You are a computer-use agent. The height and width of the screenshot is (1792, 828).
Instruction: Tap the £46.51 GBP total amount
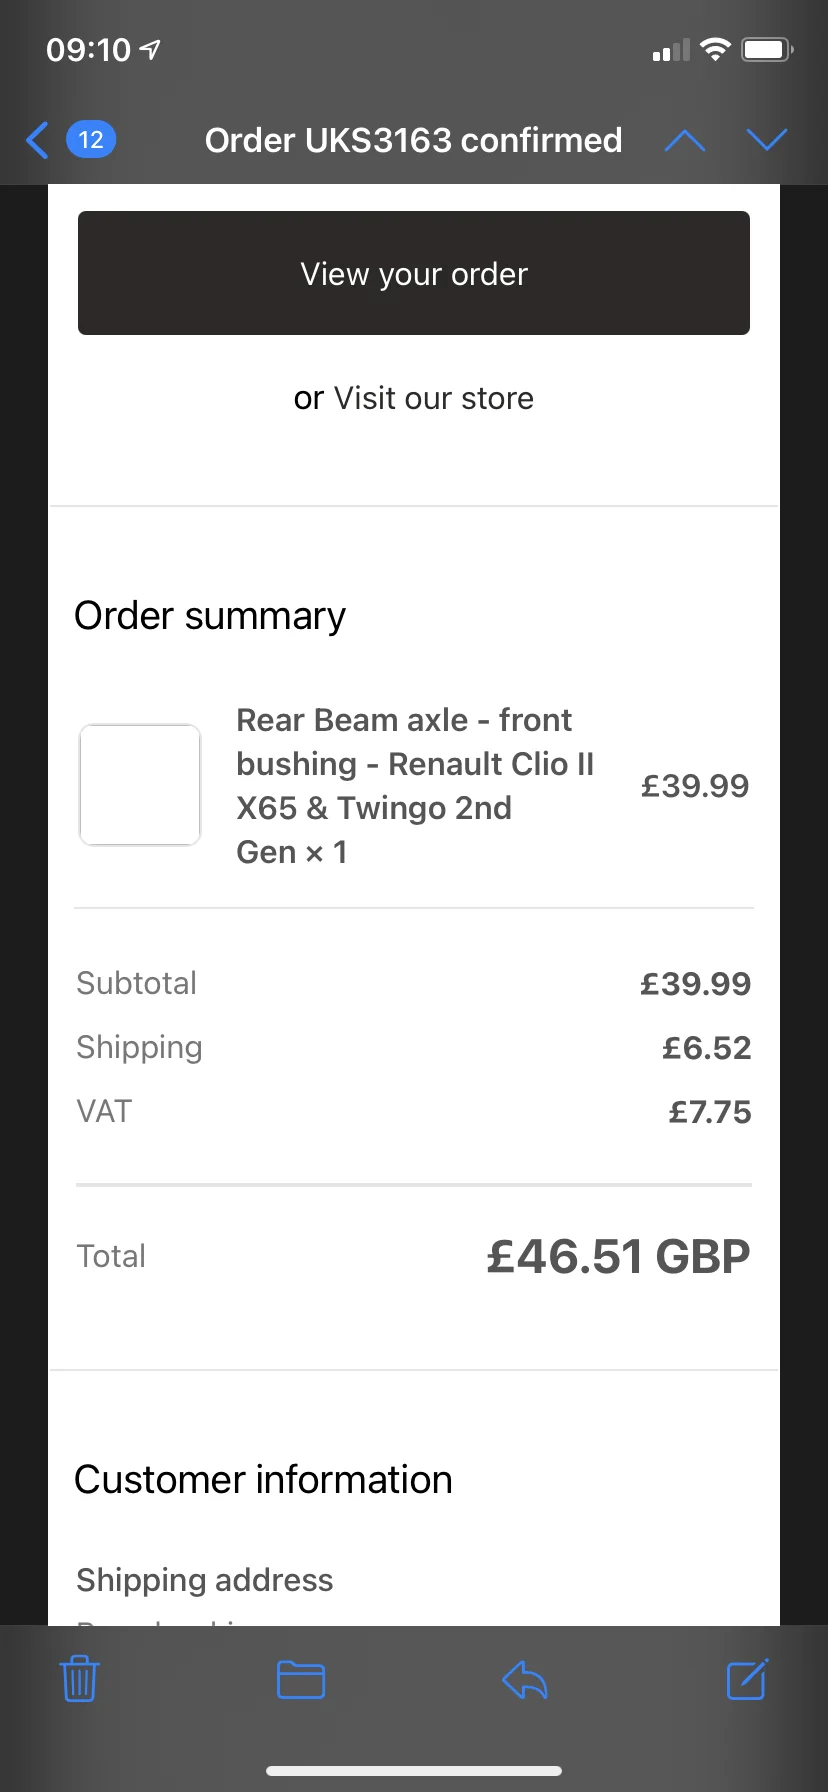pyautogui.click(x=618, y=1256)
